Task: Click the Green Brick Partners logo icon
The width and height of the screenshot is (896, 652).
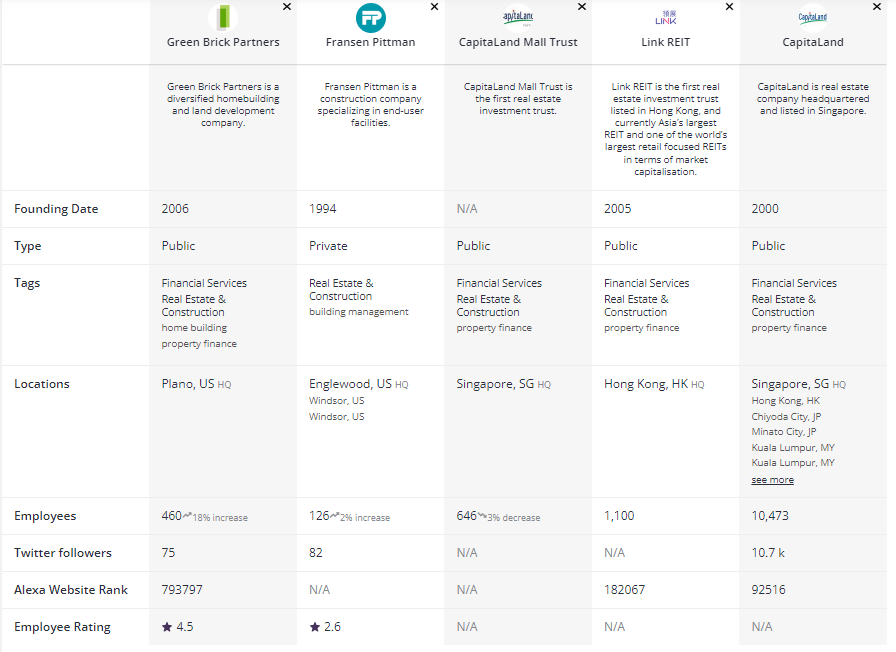Action: coord(223,17)
